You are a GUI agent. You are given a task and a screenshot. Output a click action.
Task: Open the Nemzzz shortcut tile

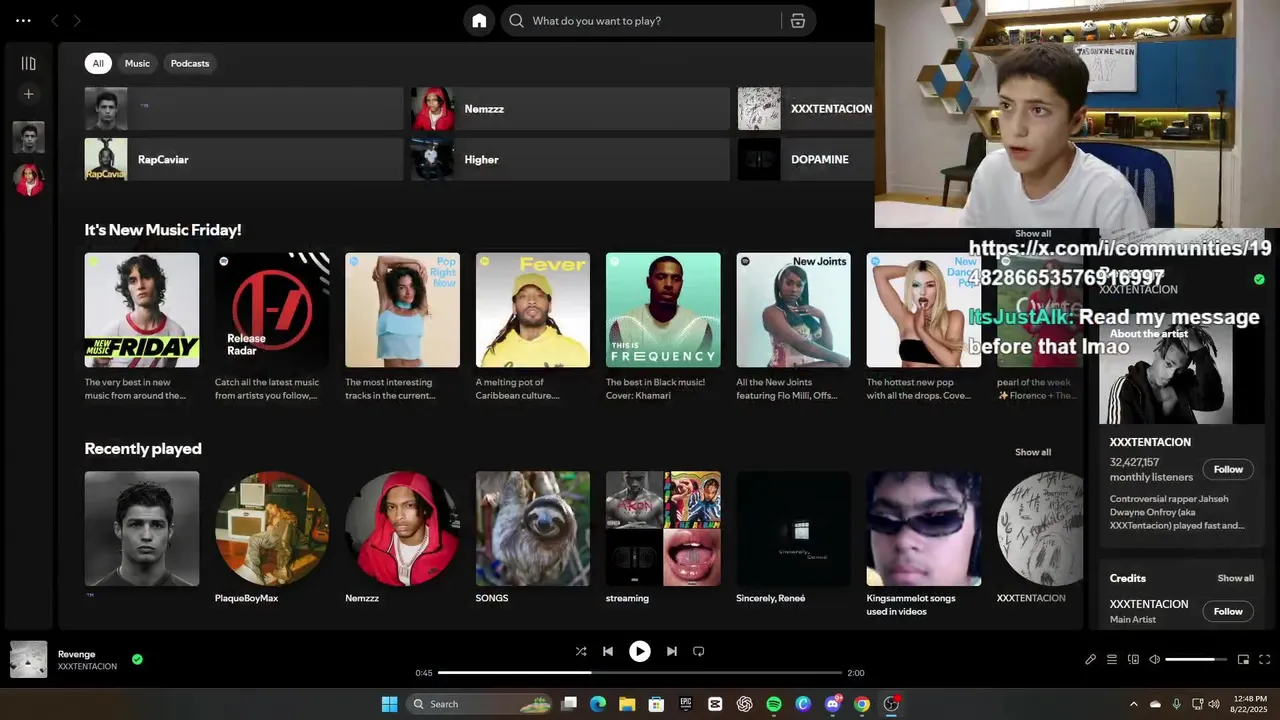coord(570,108)
